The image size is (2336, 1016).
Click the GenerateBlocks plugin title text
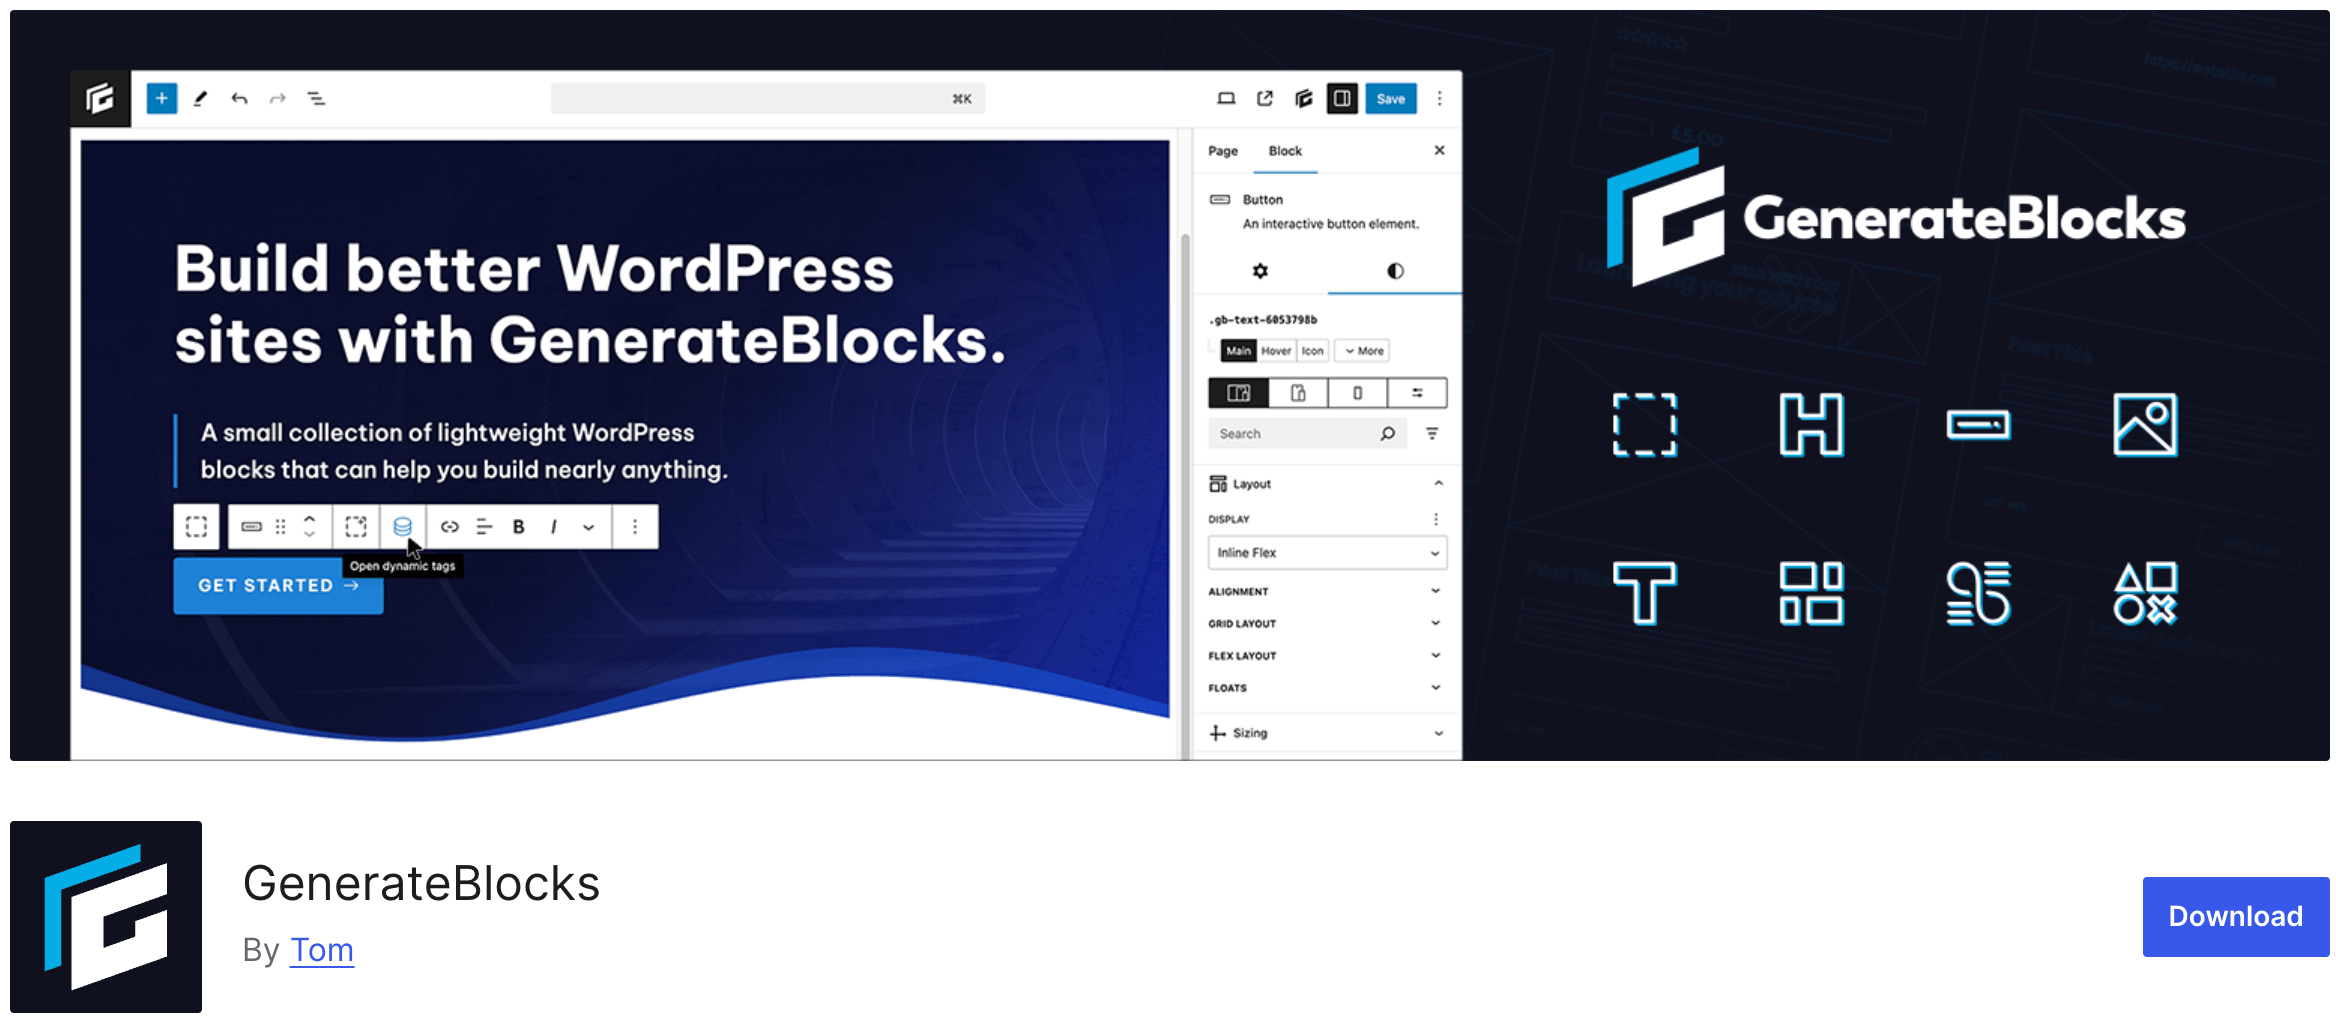pyautogui.click(x=421, y=884)
